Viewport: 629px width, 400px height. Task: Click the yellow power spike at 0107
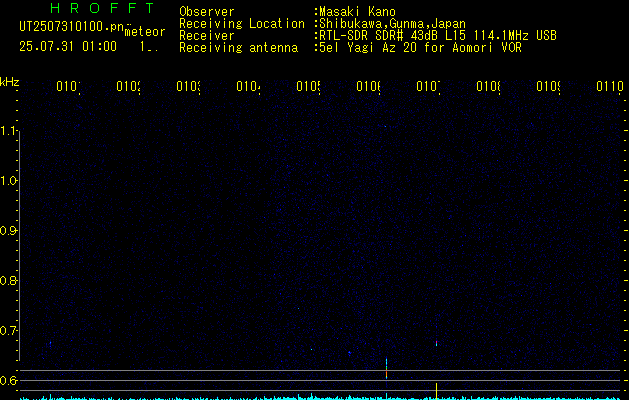coord(436,391)
